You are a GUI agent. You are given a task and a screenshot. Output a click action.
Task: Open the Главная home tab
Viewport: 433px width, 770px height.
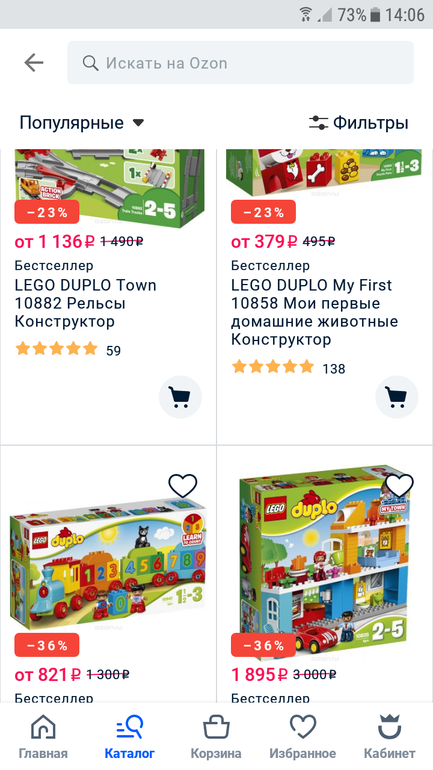click(x=43, y=736)
